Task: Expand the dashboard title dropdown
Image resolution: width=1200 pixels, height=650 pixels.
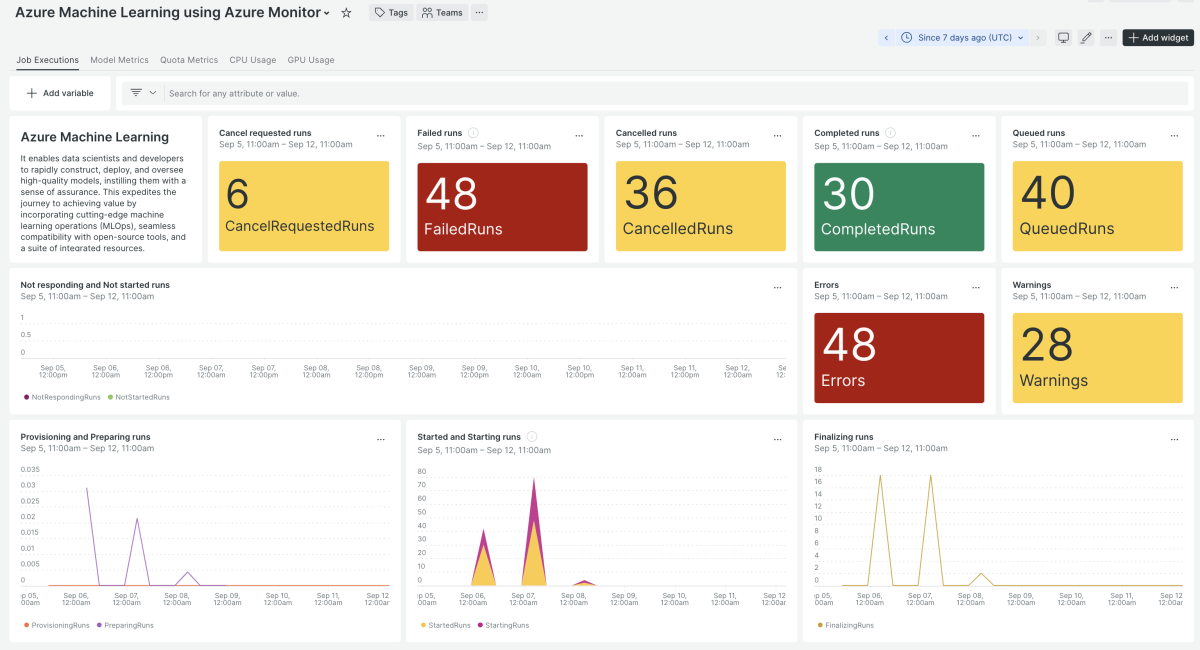Action: point(327,13)
